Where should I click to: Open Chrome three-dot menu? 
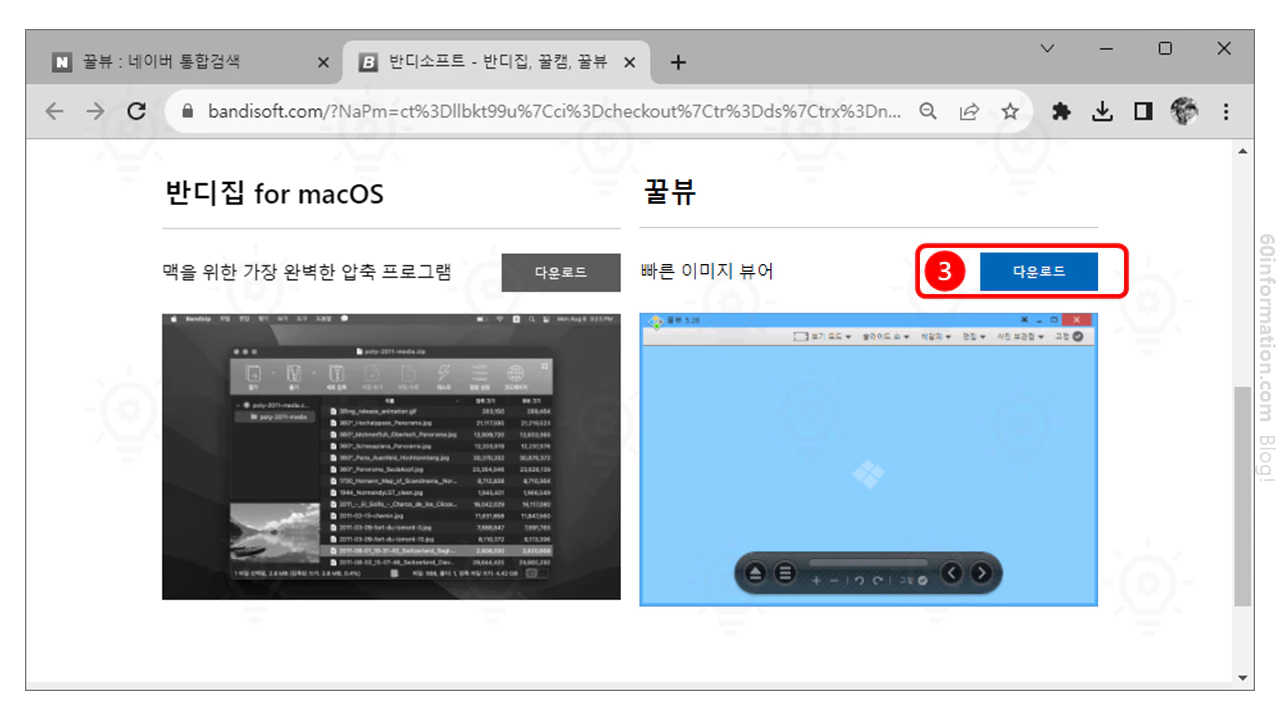[x=1226, y=111]
